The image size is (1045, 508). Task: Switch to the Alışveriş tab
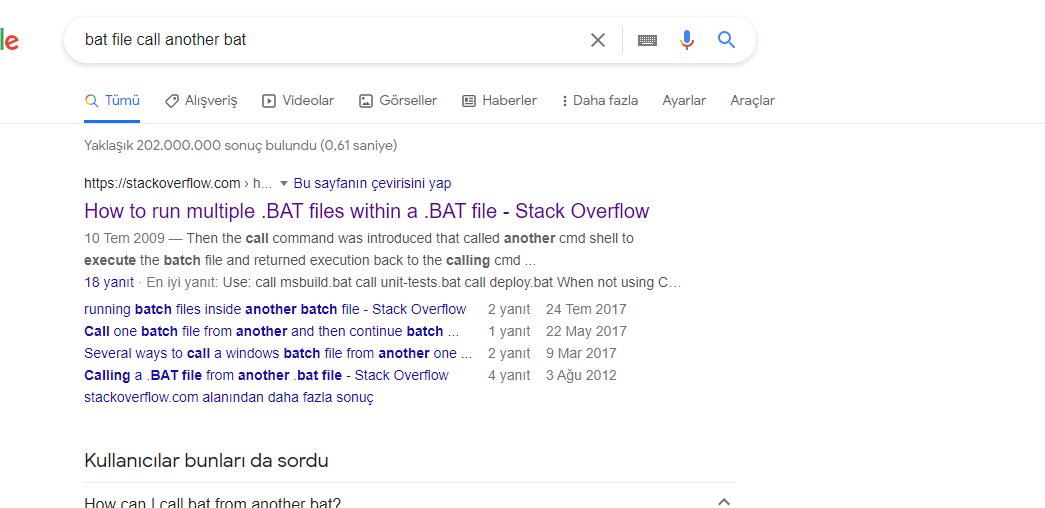pyautogui.click(x=201, y=101)
